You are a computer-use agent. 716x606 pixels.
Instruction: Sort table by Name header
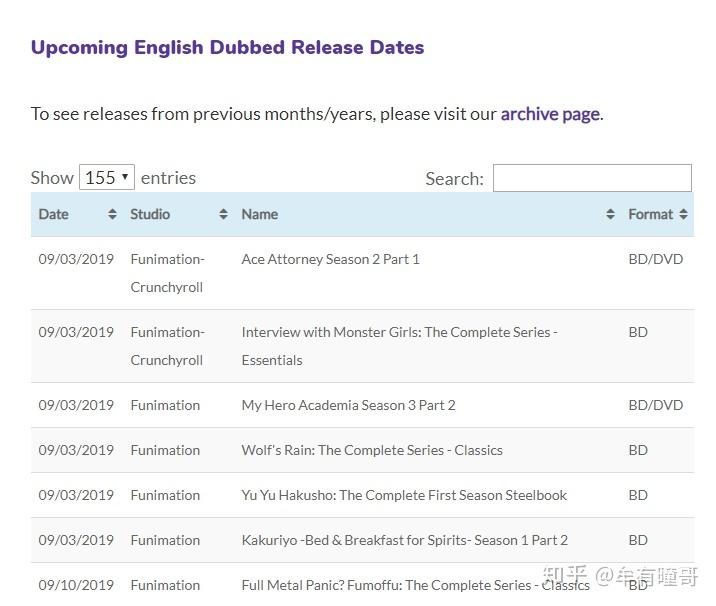tap(260, 214)
